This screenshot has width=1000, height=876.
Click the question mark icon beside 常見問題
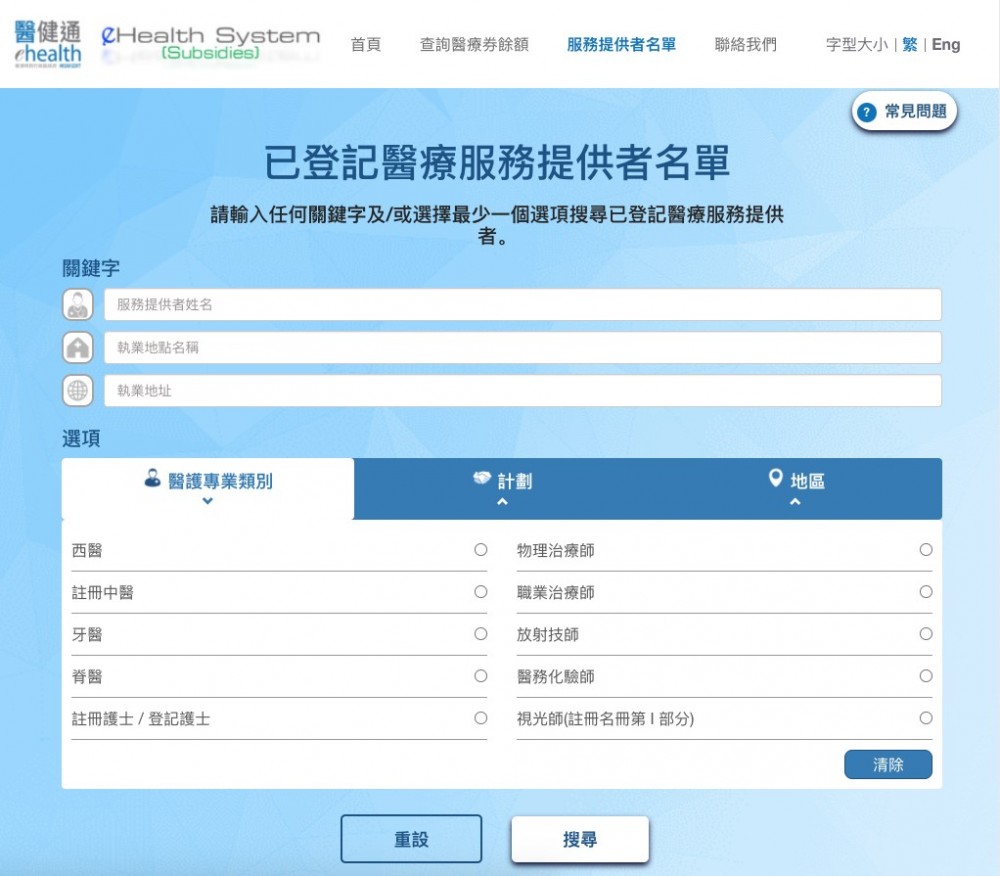tap(867, 112)
